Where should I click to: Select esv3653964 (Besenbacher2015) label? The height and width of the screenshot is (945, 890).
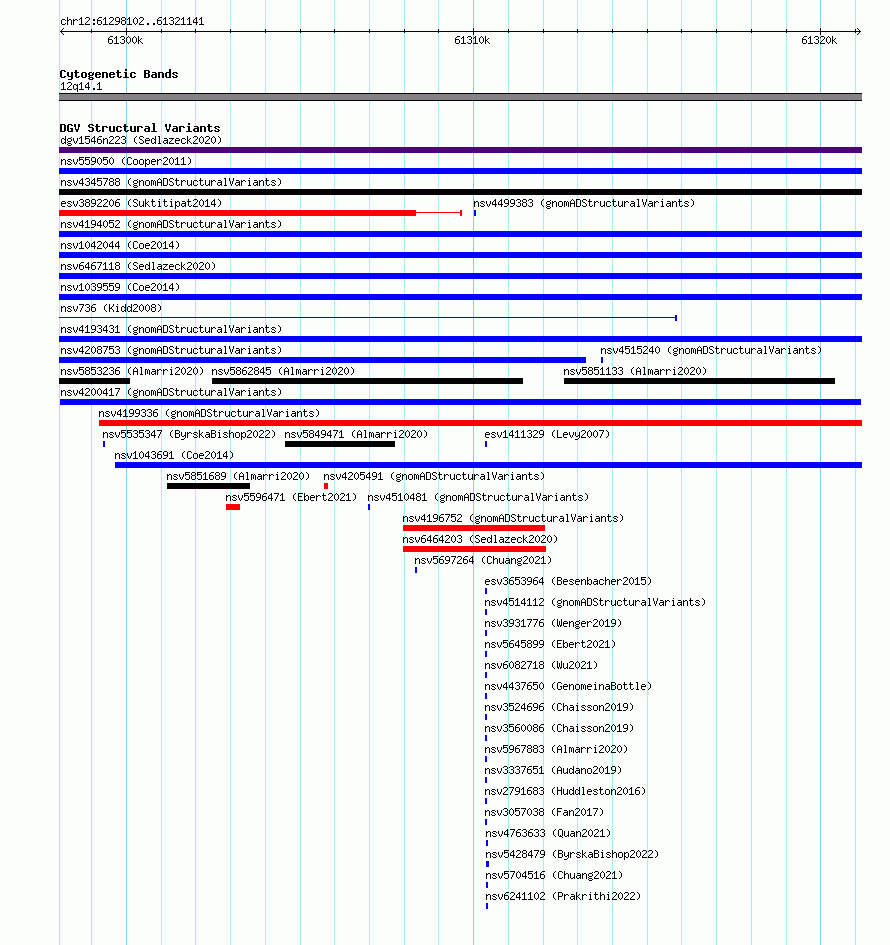coord(568,582)
